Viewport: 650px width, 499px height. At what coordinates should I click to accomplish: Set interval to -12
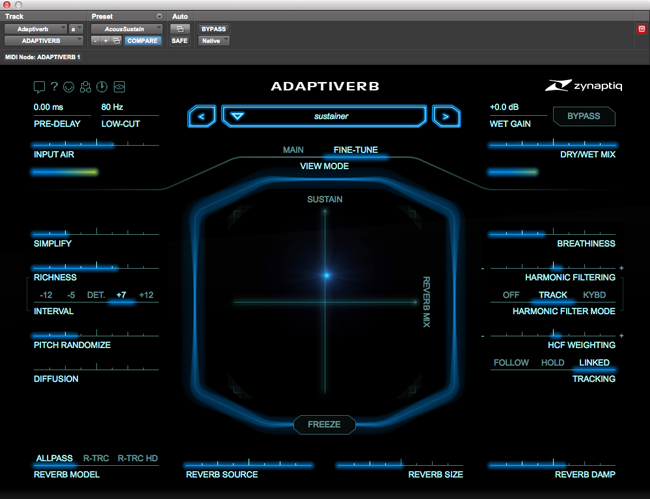click(46, 295)
